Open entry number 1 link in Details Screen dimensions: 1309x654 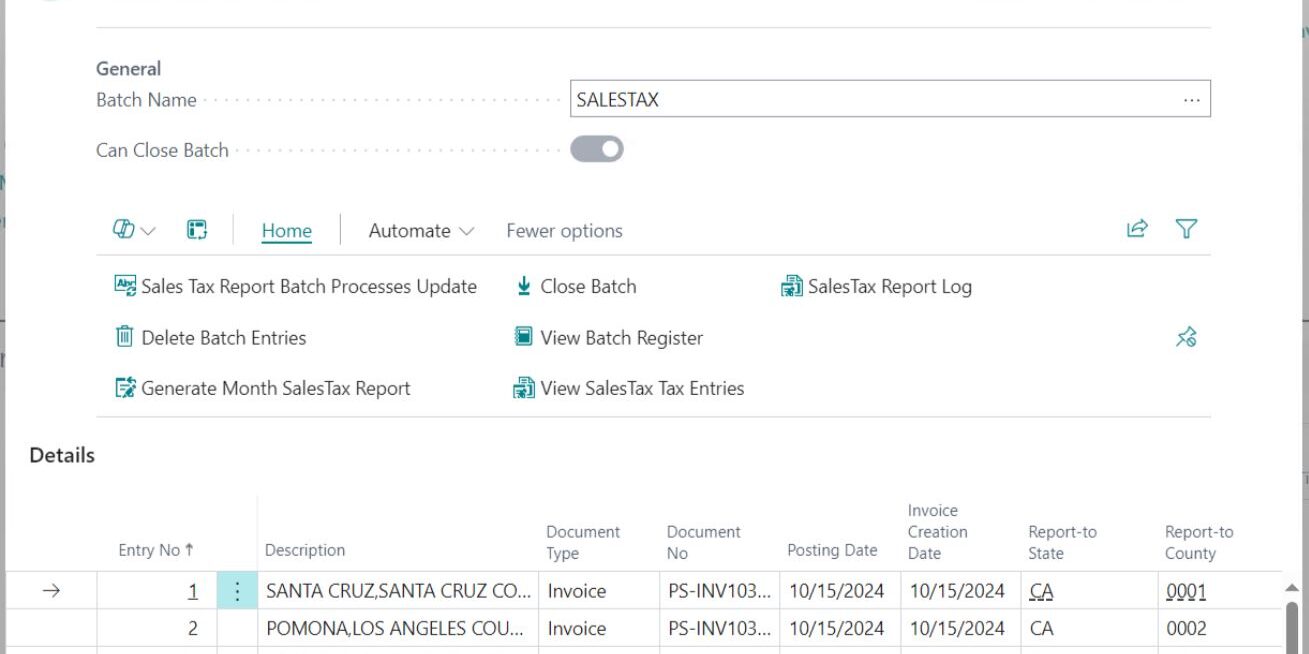[x=193, y=590]
